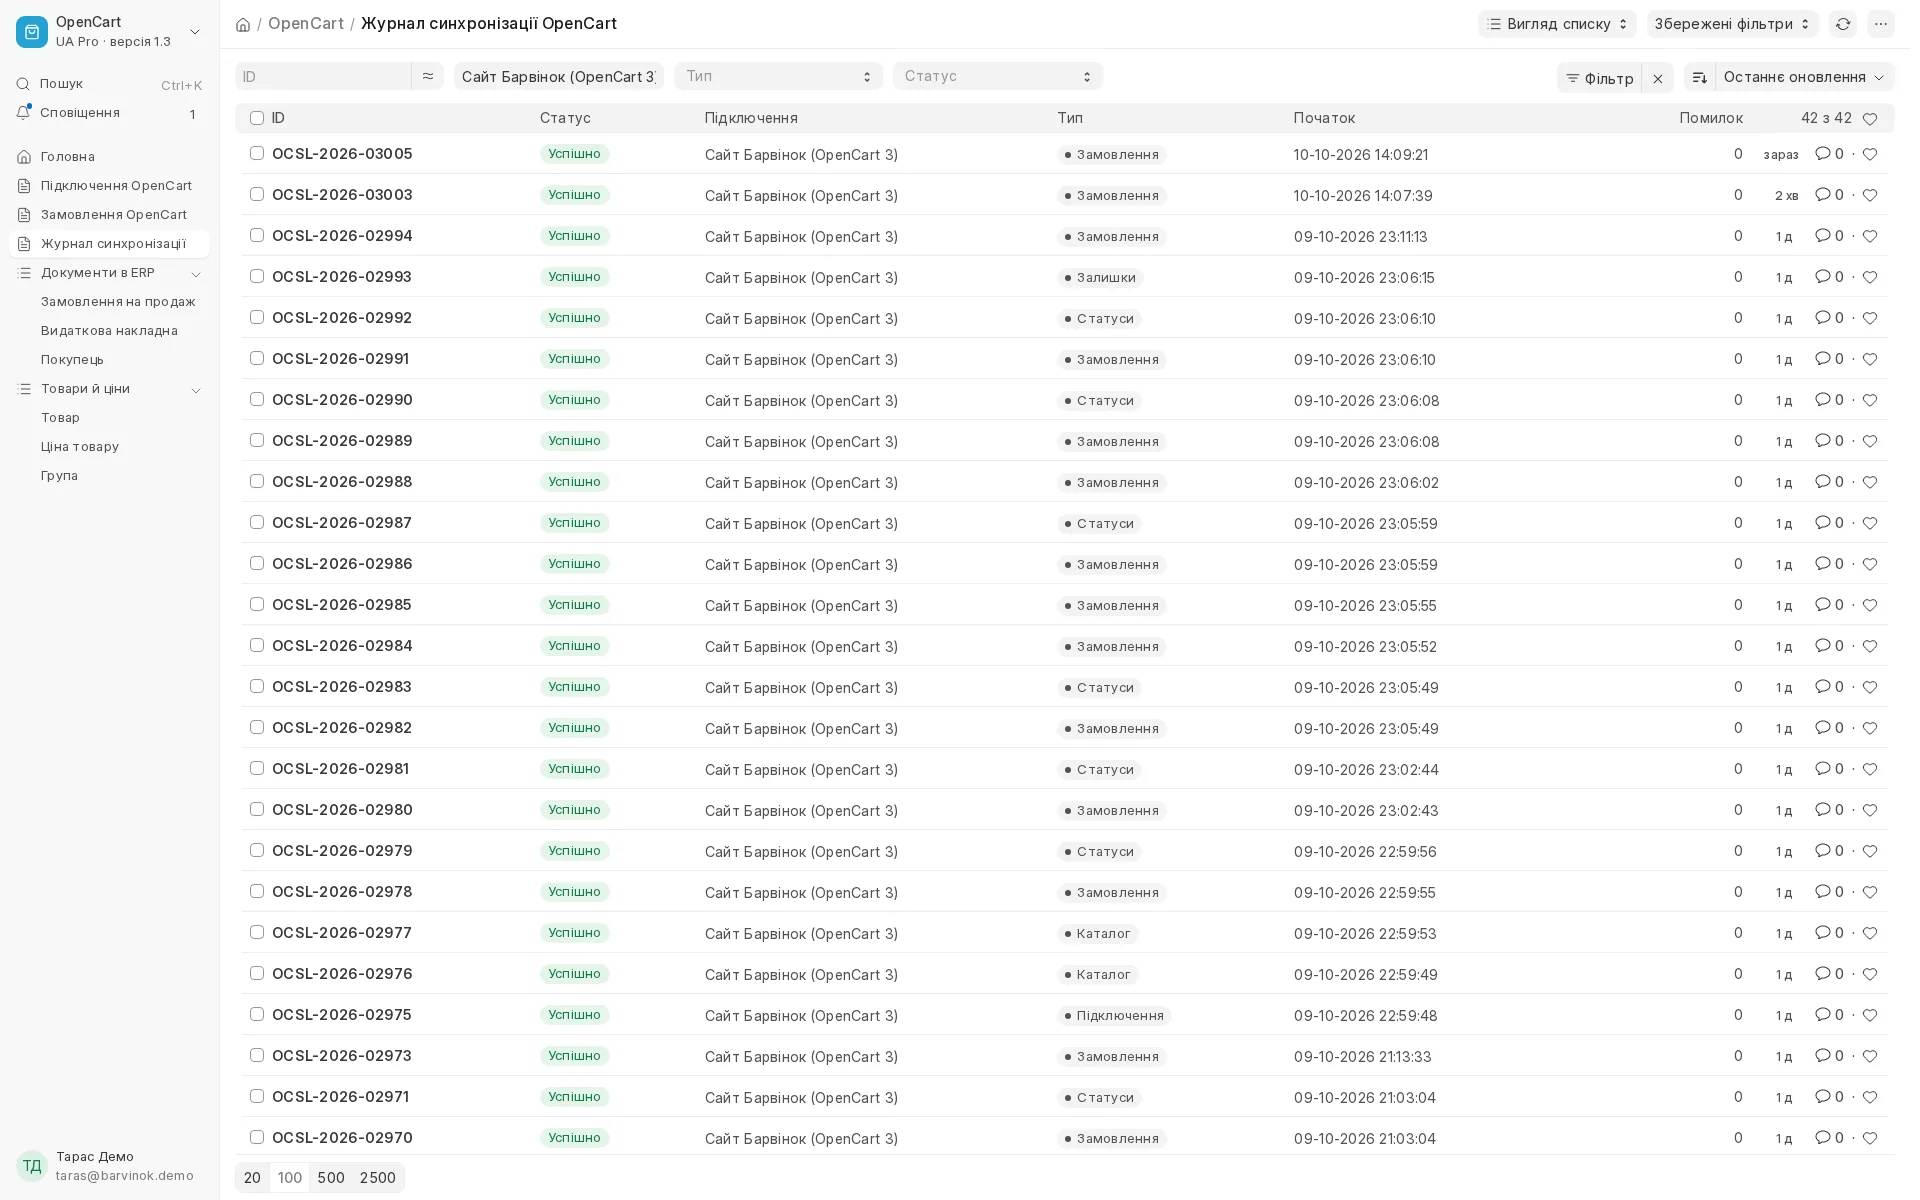Like record OCSL-2026-02993 with heart icon
Viewport: 1920px width, 1200px height.
pos(1869,277)
